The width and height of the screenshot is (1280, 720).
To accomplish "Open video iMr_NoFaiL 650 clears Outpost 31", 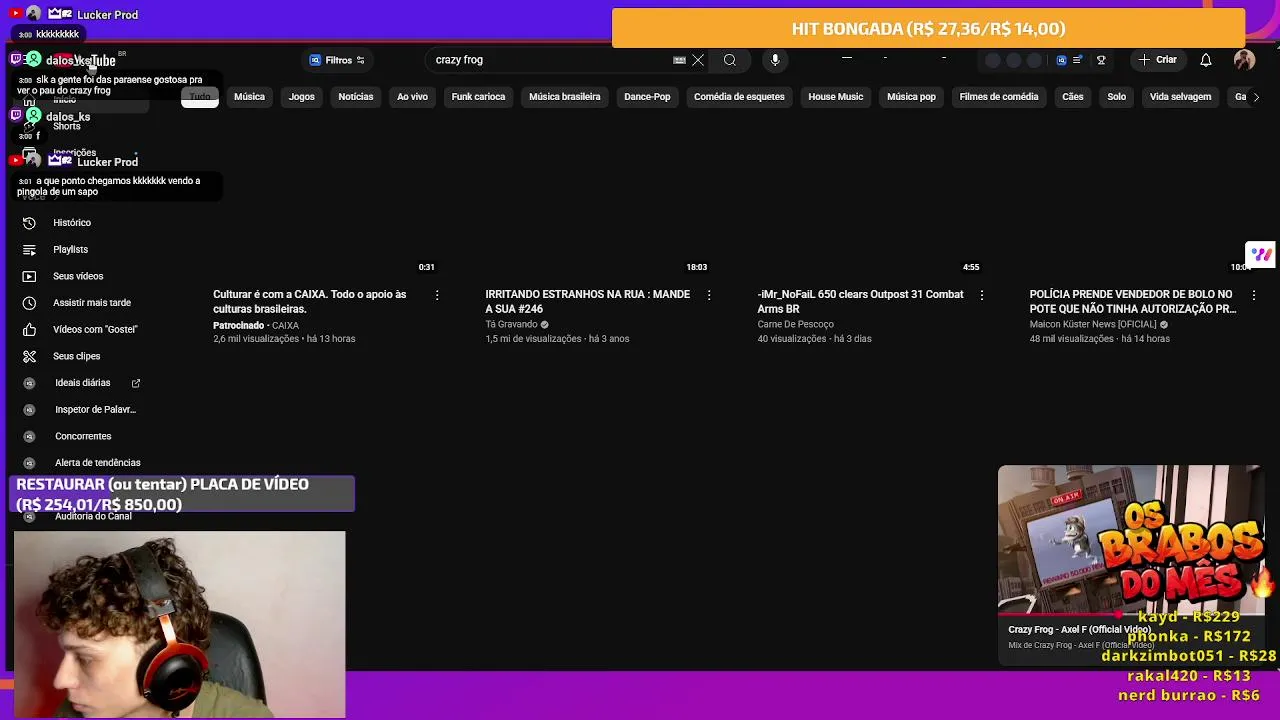I will click(860, 301).
